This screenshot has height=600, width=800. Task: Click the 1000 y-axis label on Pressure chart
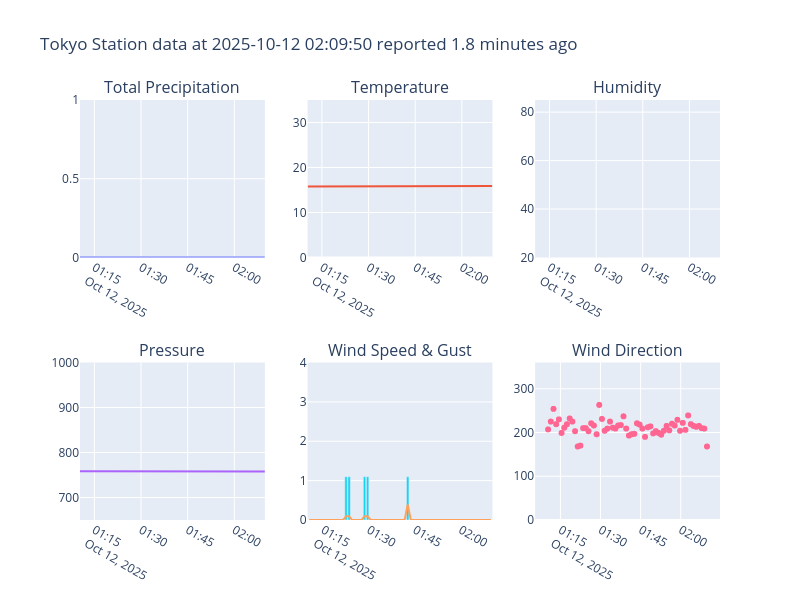[65, 362]
